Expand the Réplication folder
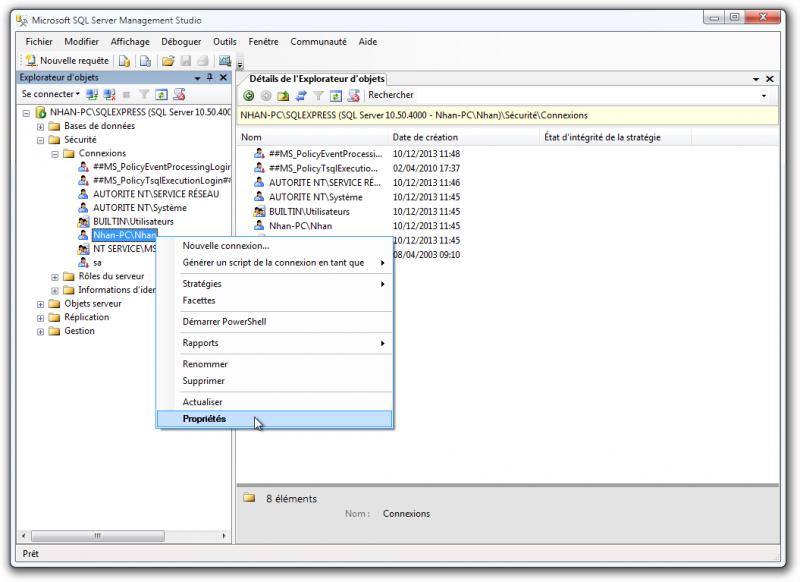This screenshot has height=582, width=800. click(40, 318)
